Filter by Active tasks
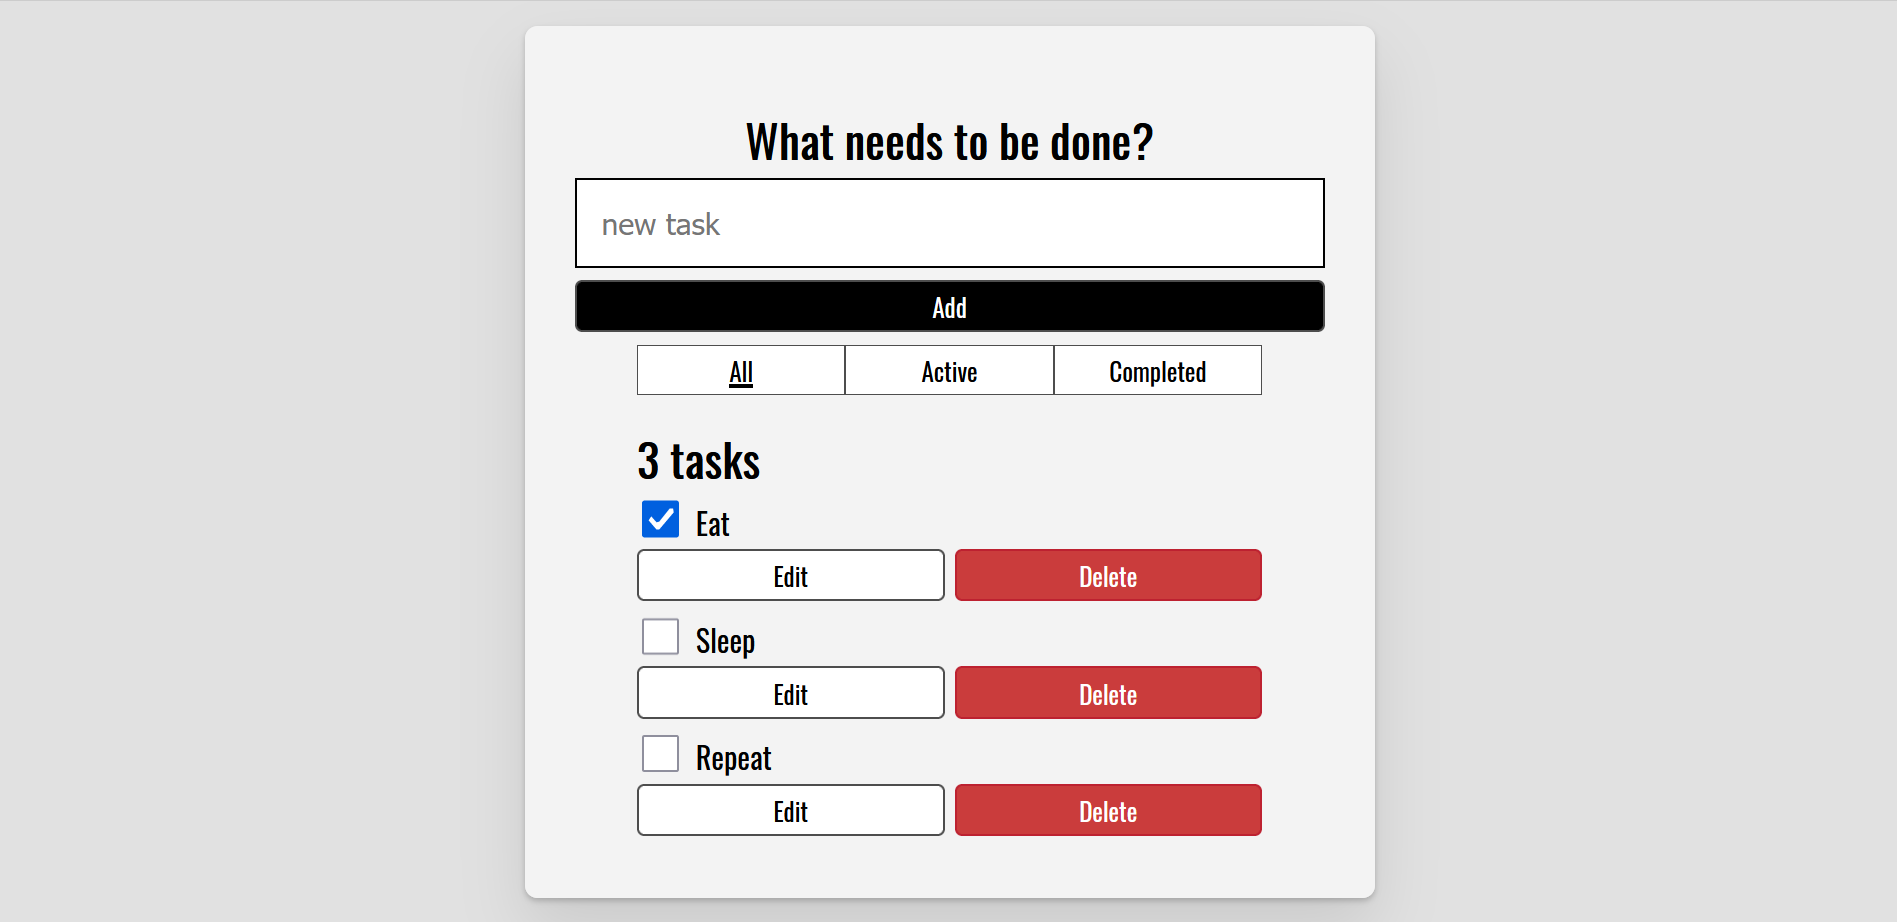The image size is (1897, 922). coord(949,371)
